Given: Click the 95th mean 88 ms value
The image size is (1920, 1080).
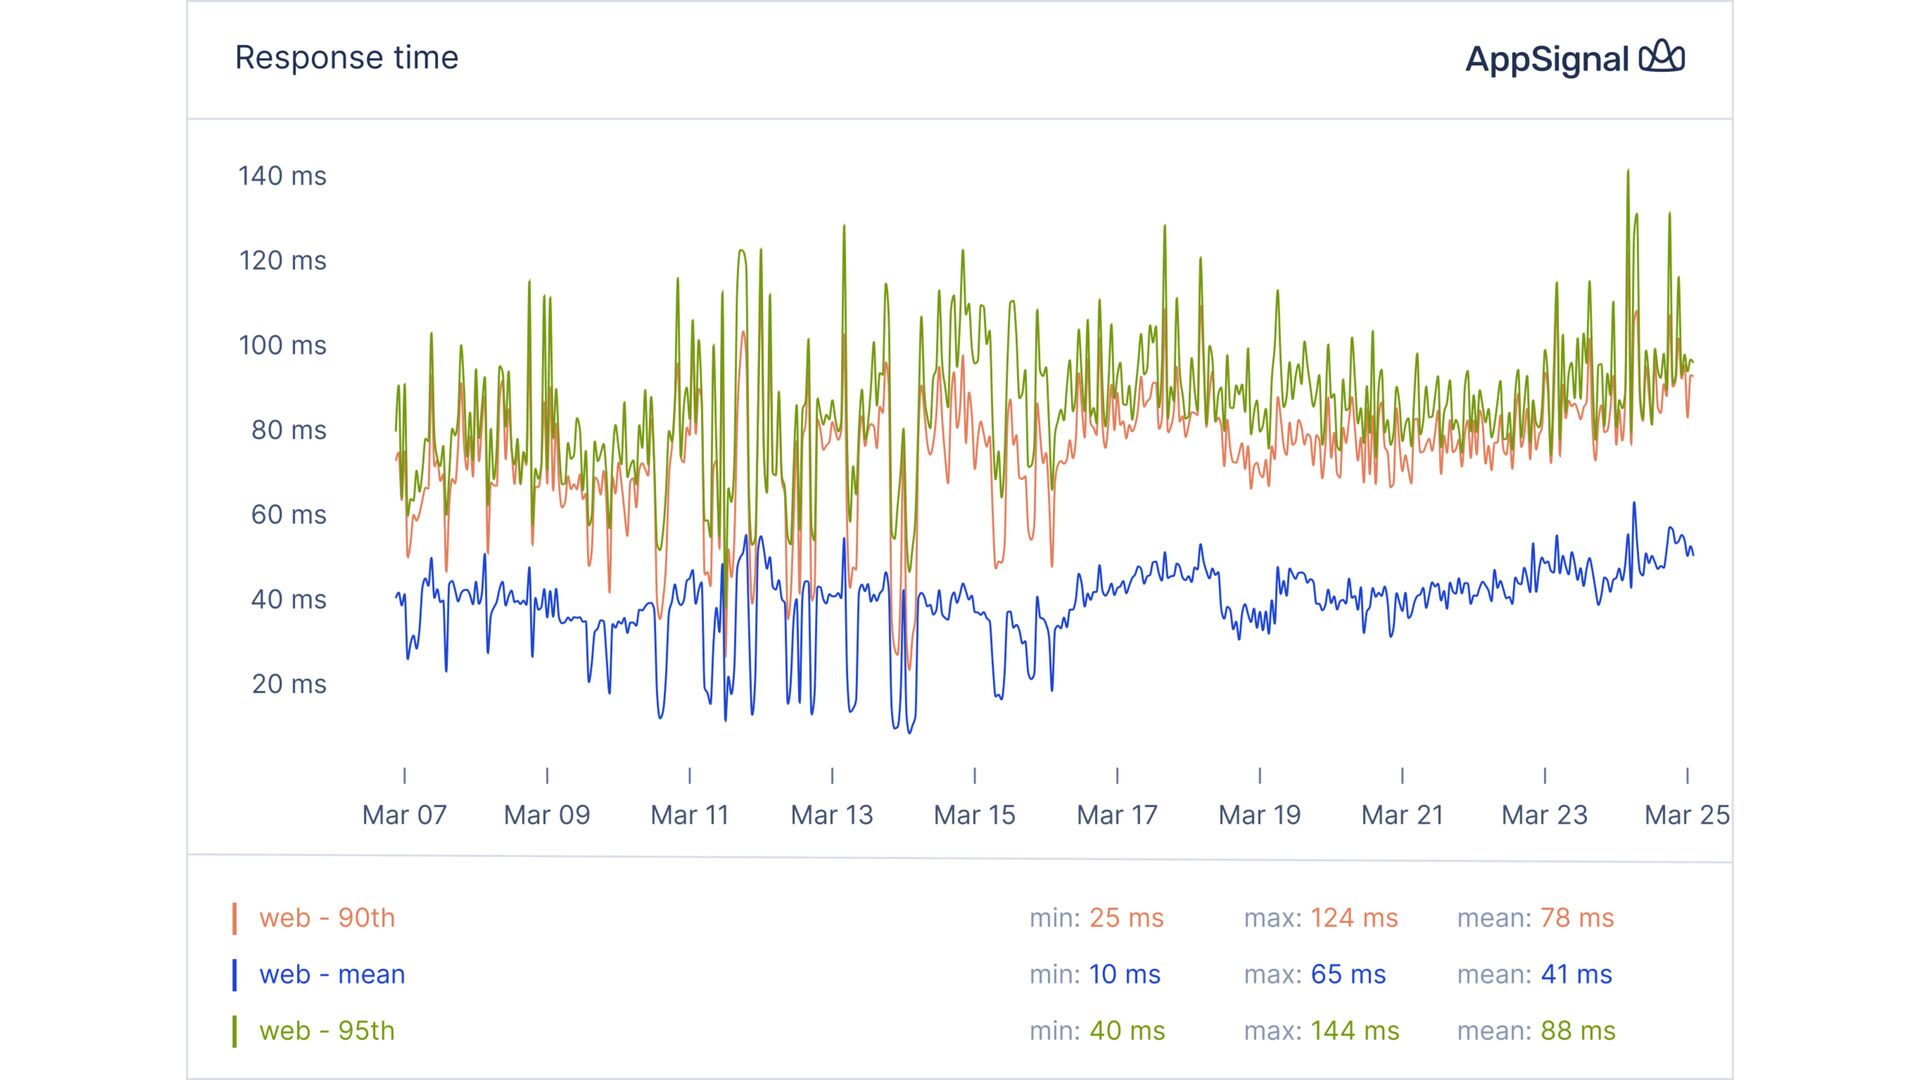Looking at the screenshot, I should click(1578, 1031).
